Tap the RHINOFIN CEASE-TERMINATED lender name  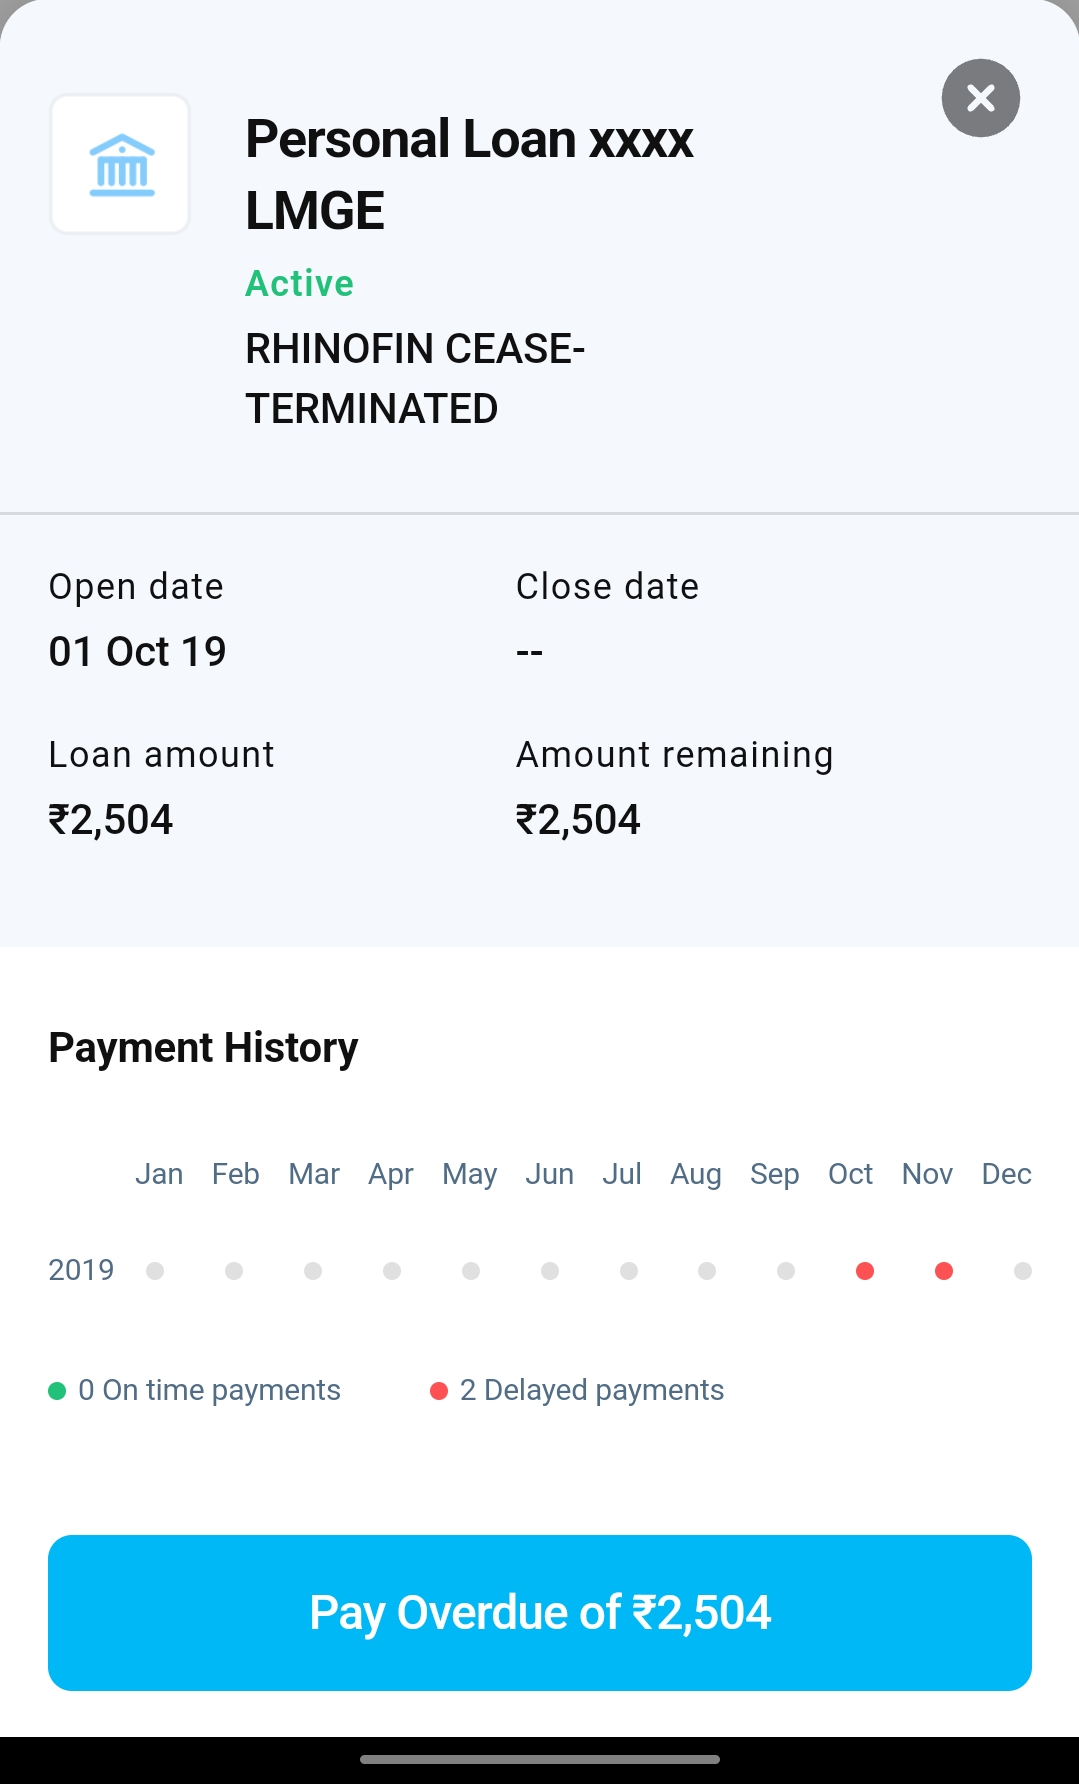coord(414,379)
